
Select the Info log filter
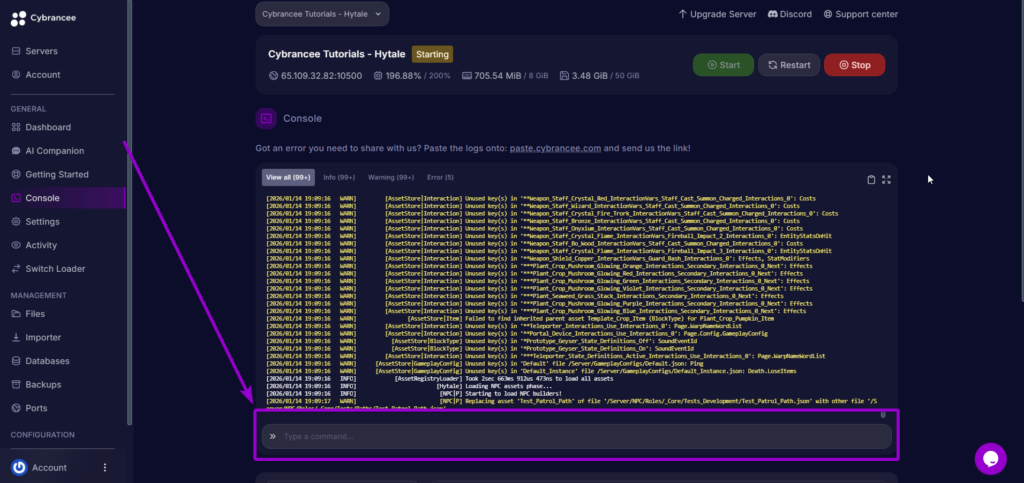click(x=341, y=178)
